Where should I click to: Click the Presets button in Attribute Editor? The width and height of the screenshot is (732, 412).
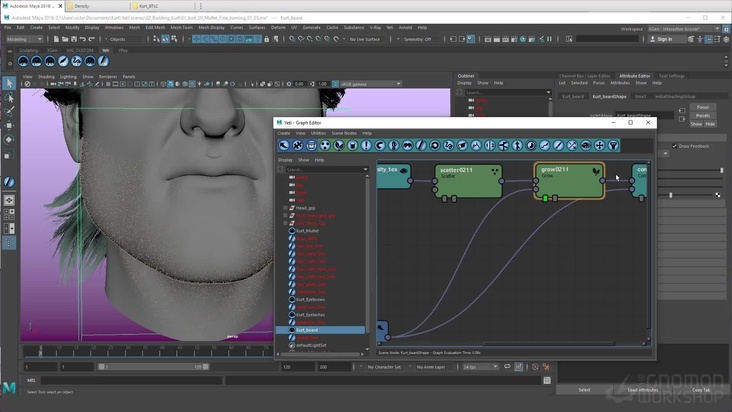702,115
